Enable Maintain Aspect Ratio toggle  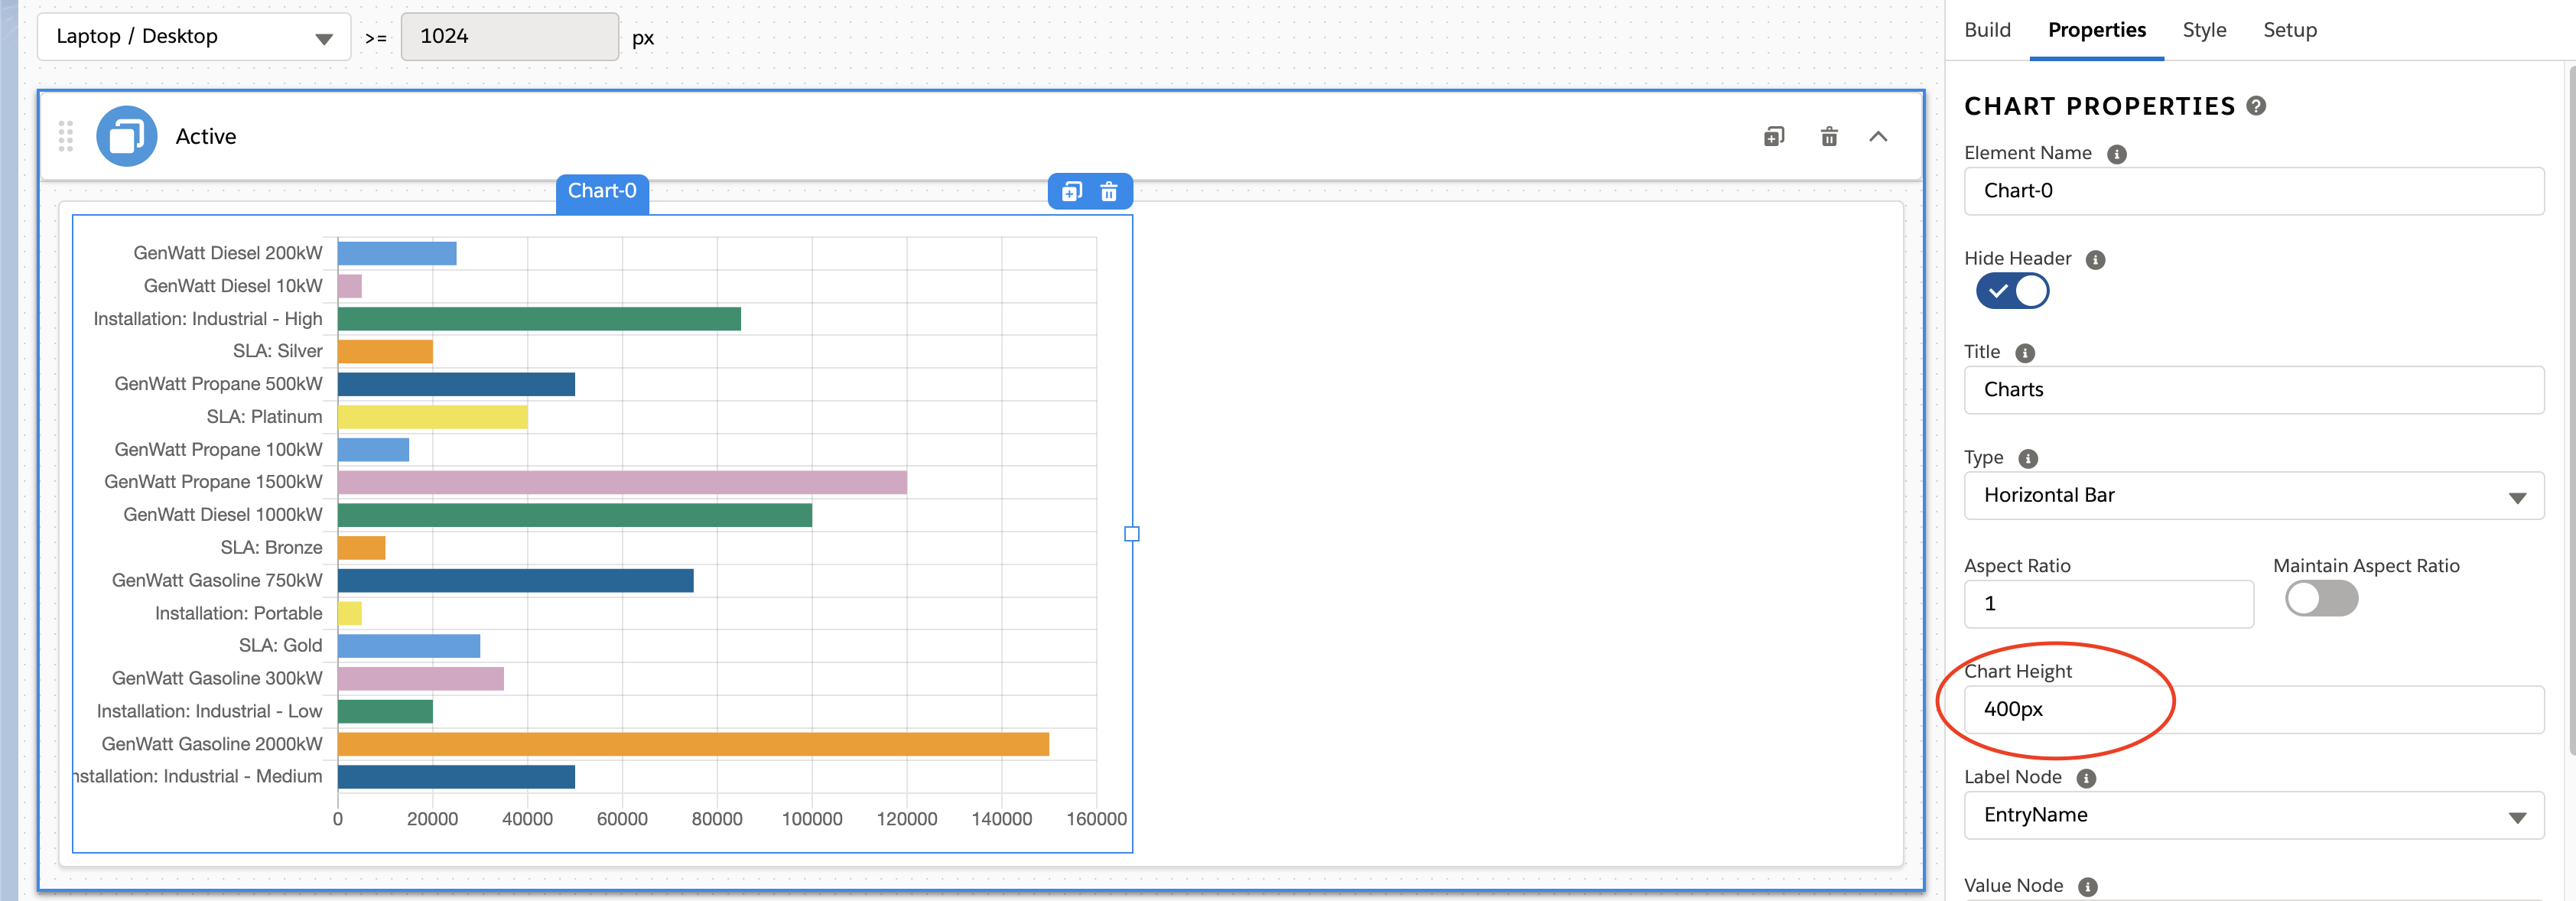point(2321,599)
